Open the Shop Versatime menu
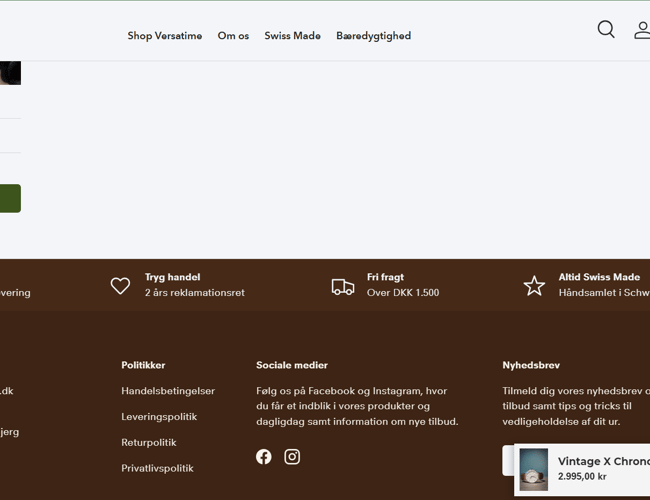The height and width of the screenshot is (500, 650). 165,36
